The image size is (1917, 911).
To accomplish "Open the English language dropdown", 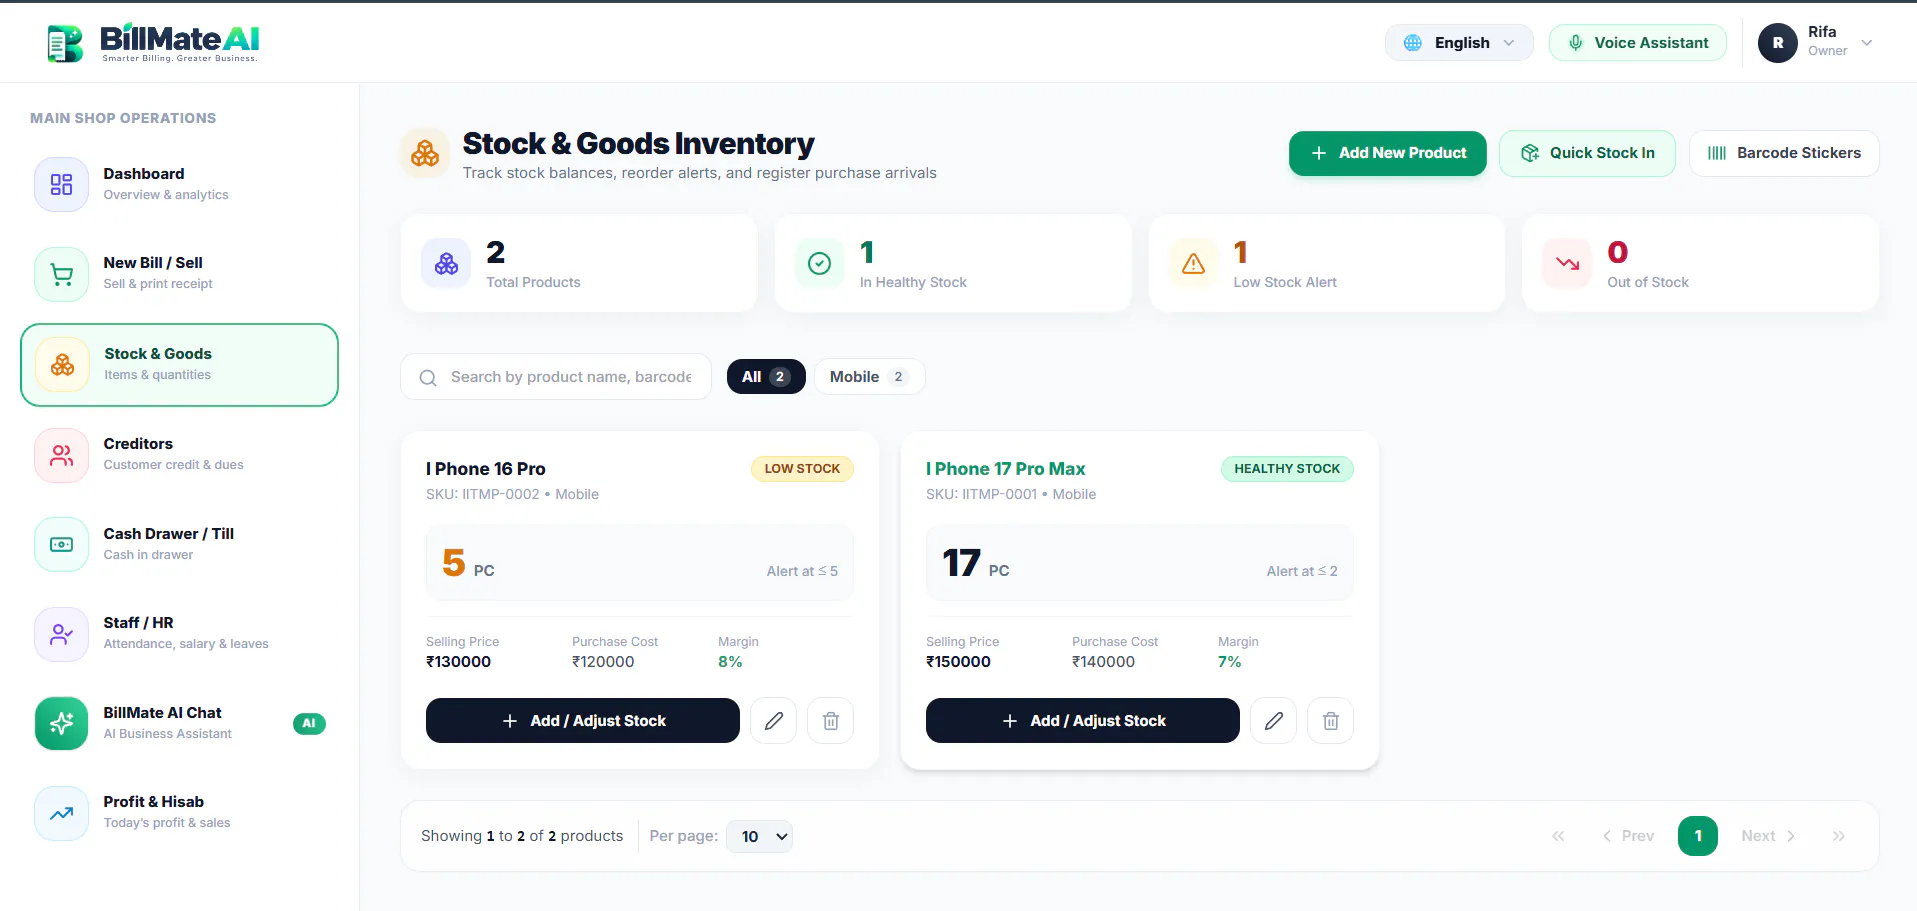I will tap(1459, 43).
